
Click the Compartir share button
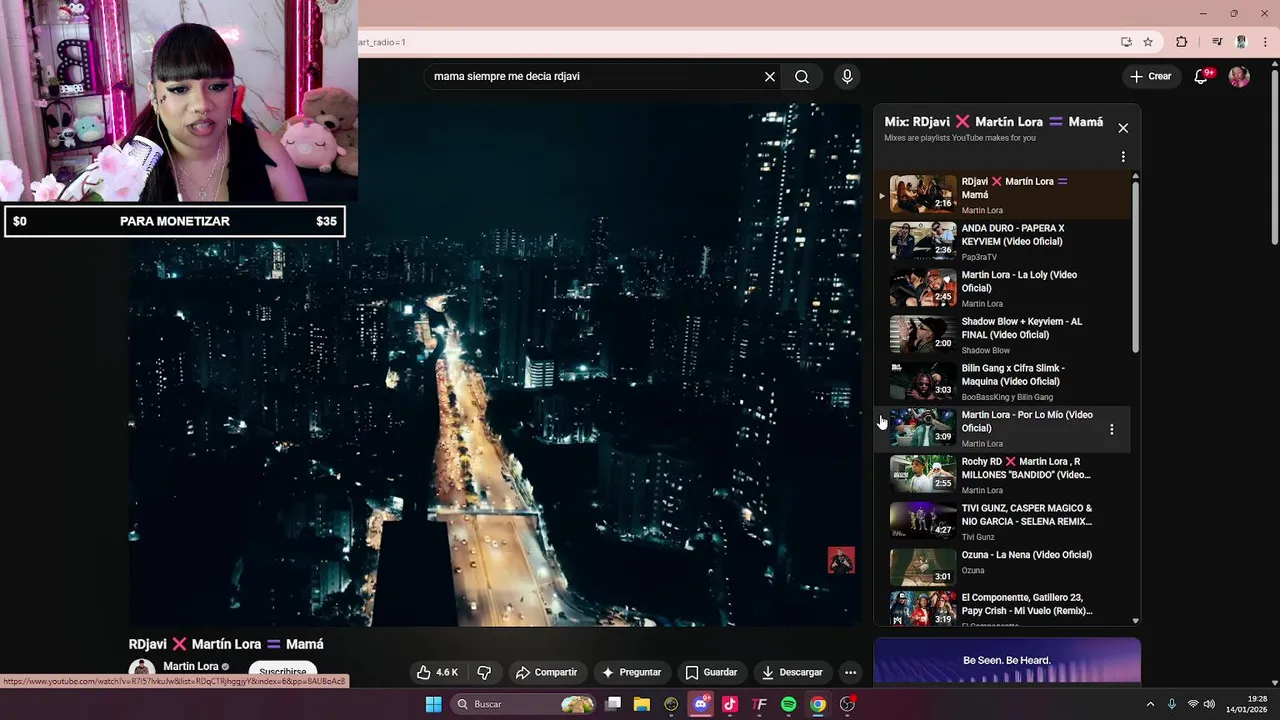tap(546, 673)
